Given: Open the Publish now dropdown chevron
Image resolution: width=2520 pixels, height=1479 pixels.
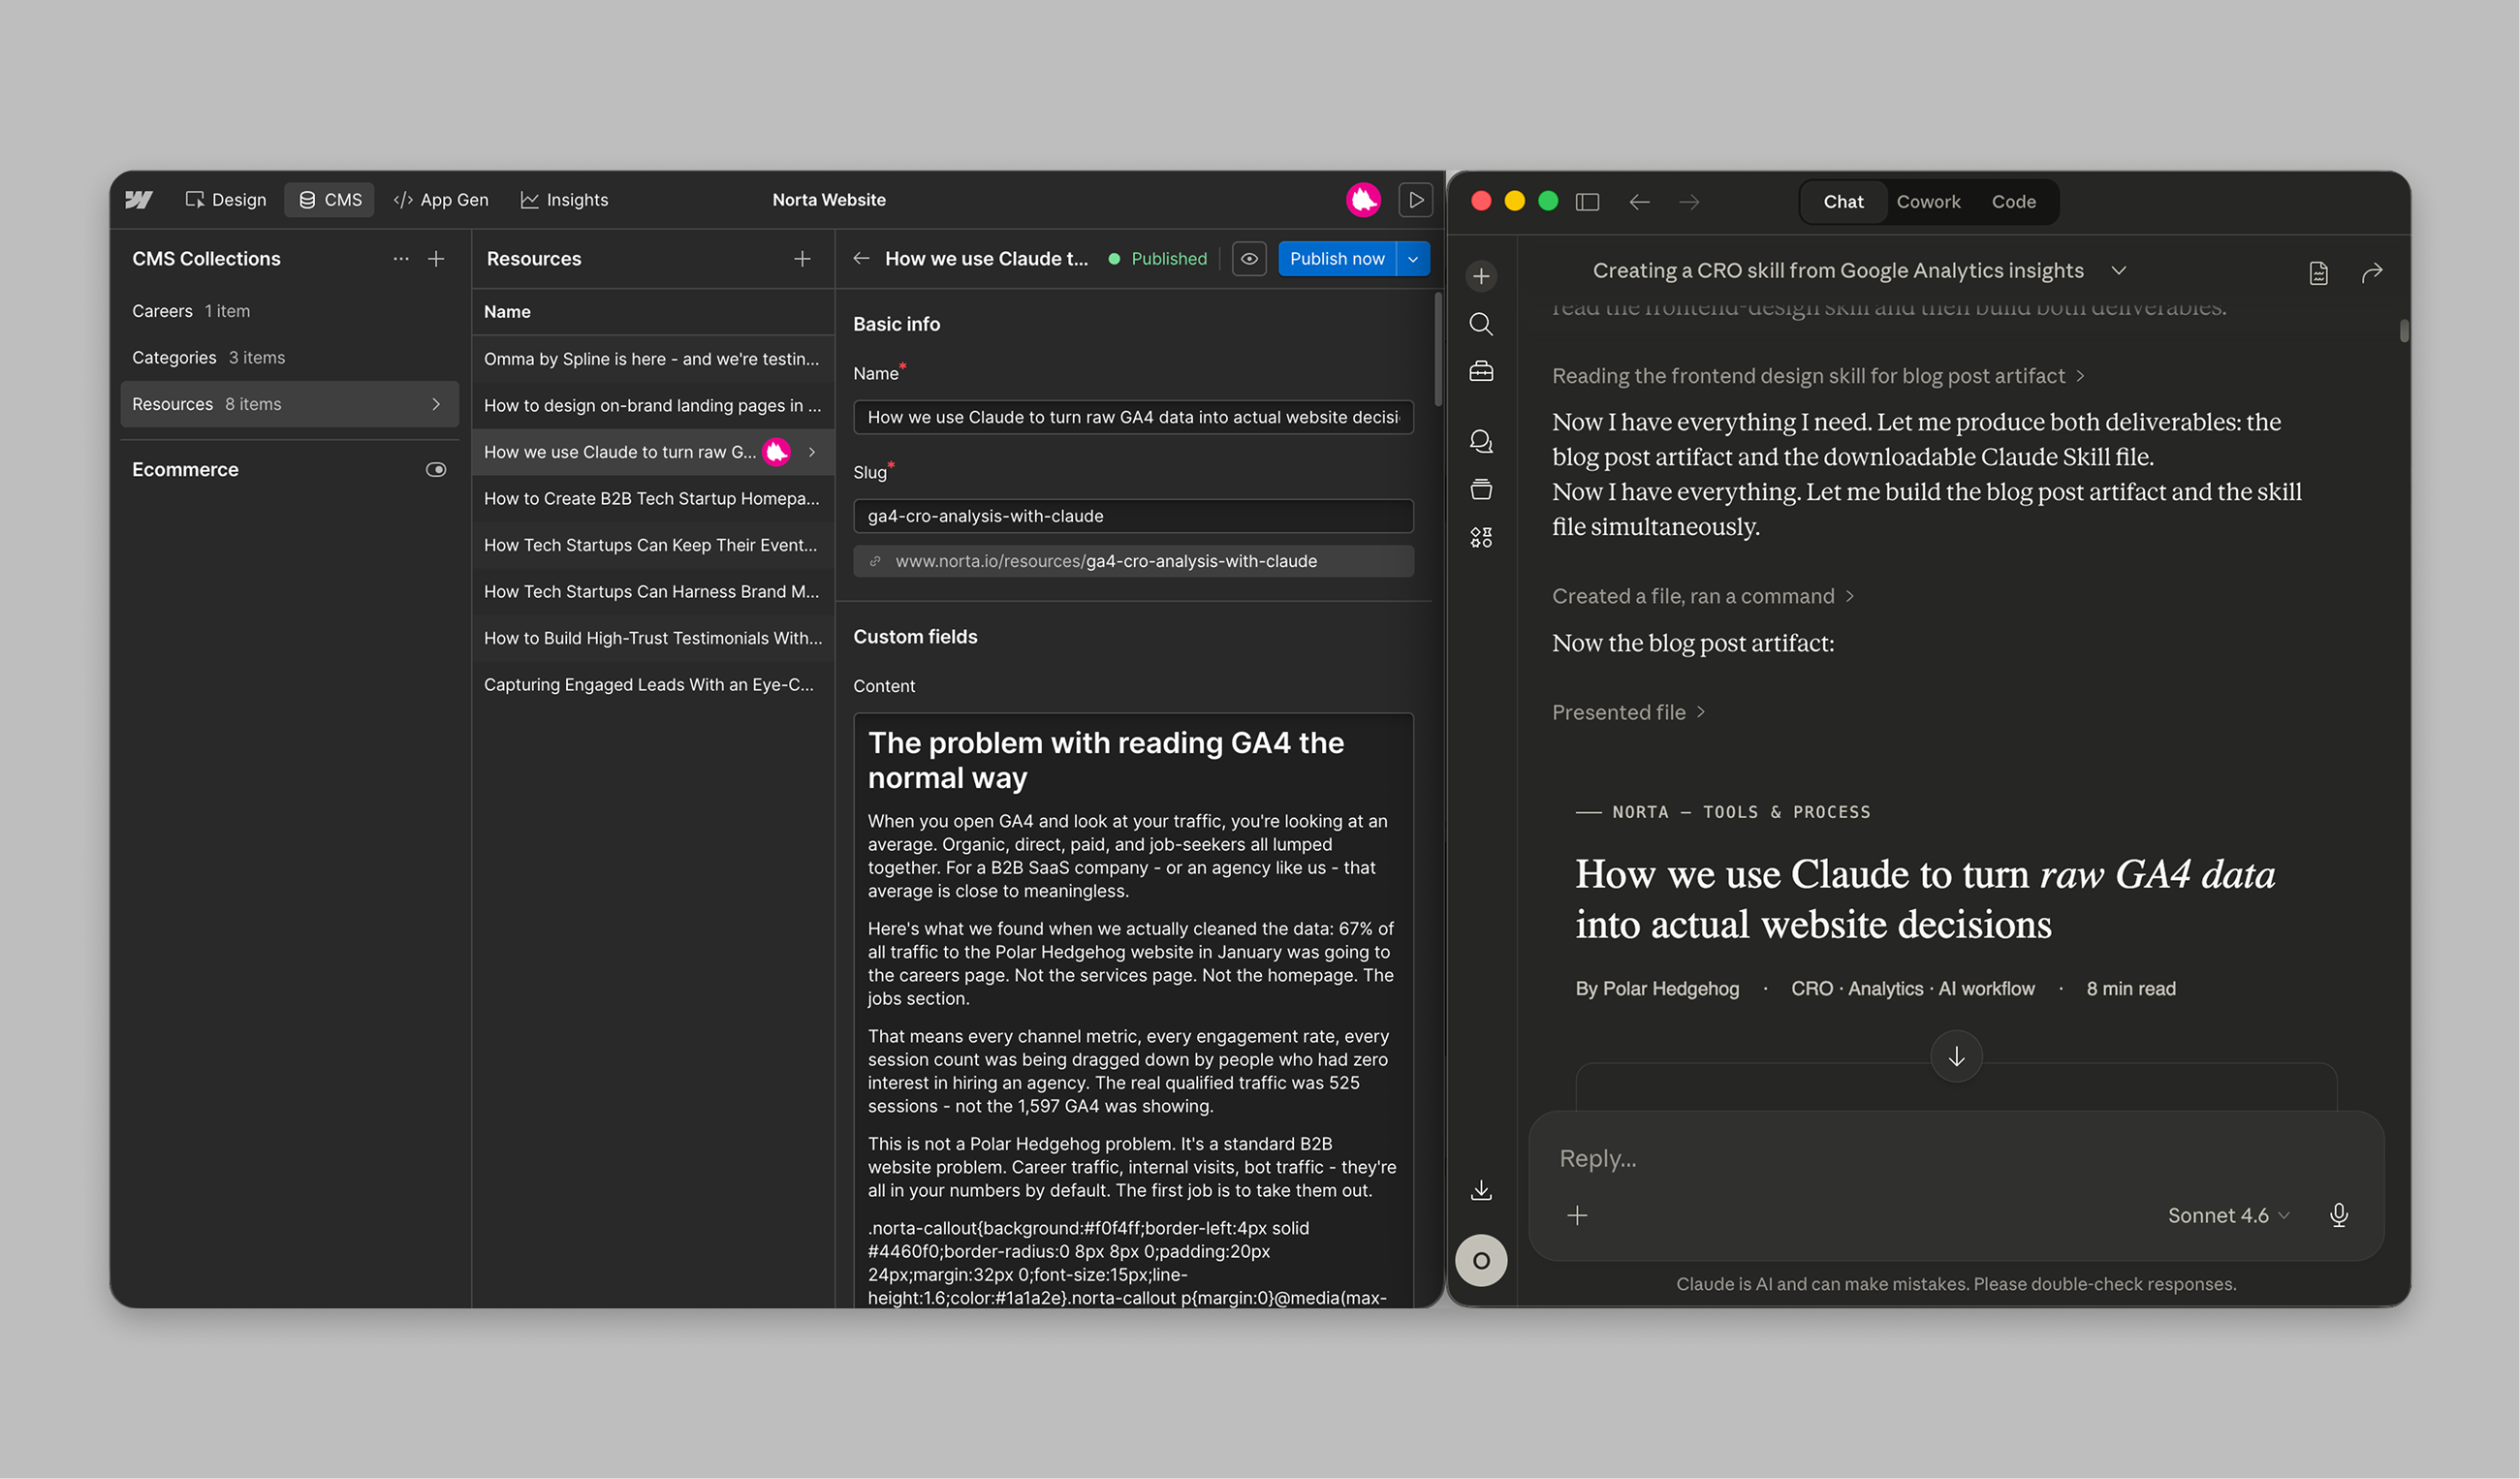Looking at the screenshot, I should 1412,258.
